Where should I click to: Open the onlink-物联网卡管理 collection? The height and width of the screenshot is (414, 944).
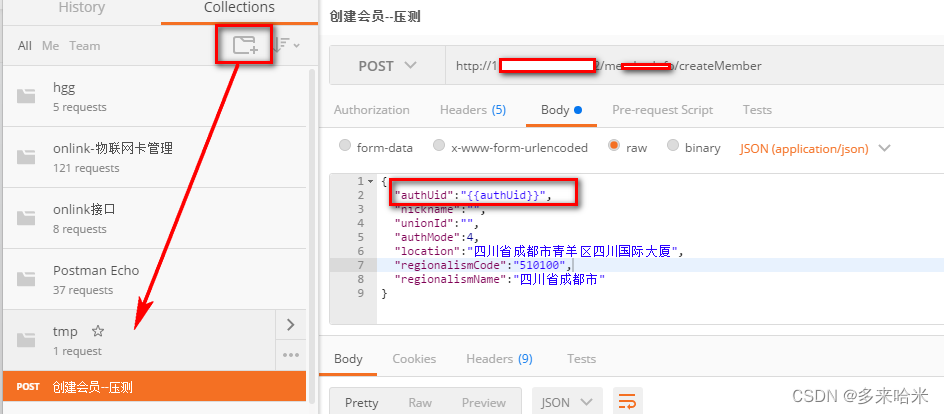(155, 157)
